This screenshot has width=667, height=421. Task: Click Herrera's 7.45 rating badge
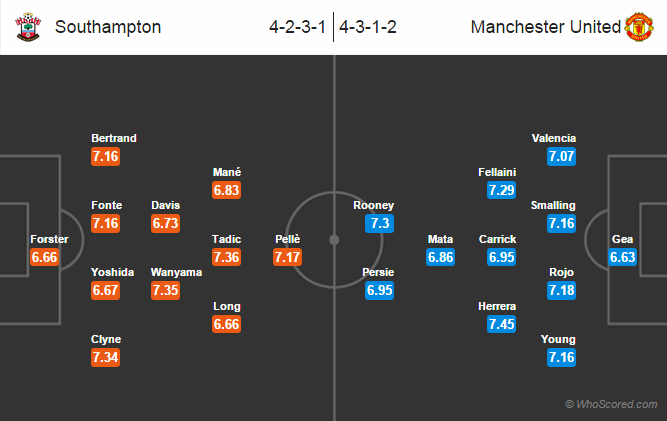tap(502, 324)
